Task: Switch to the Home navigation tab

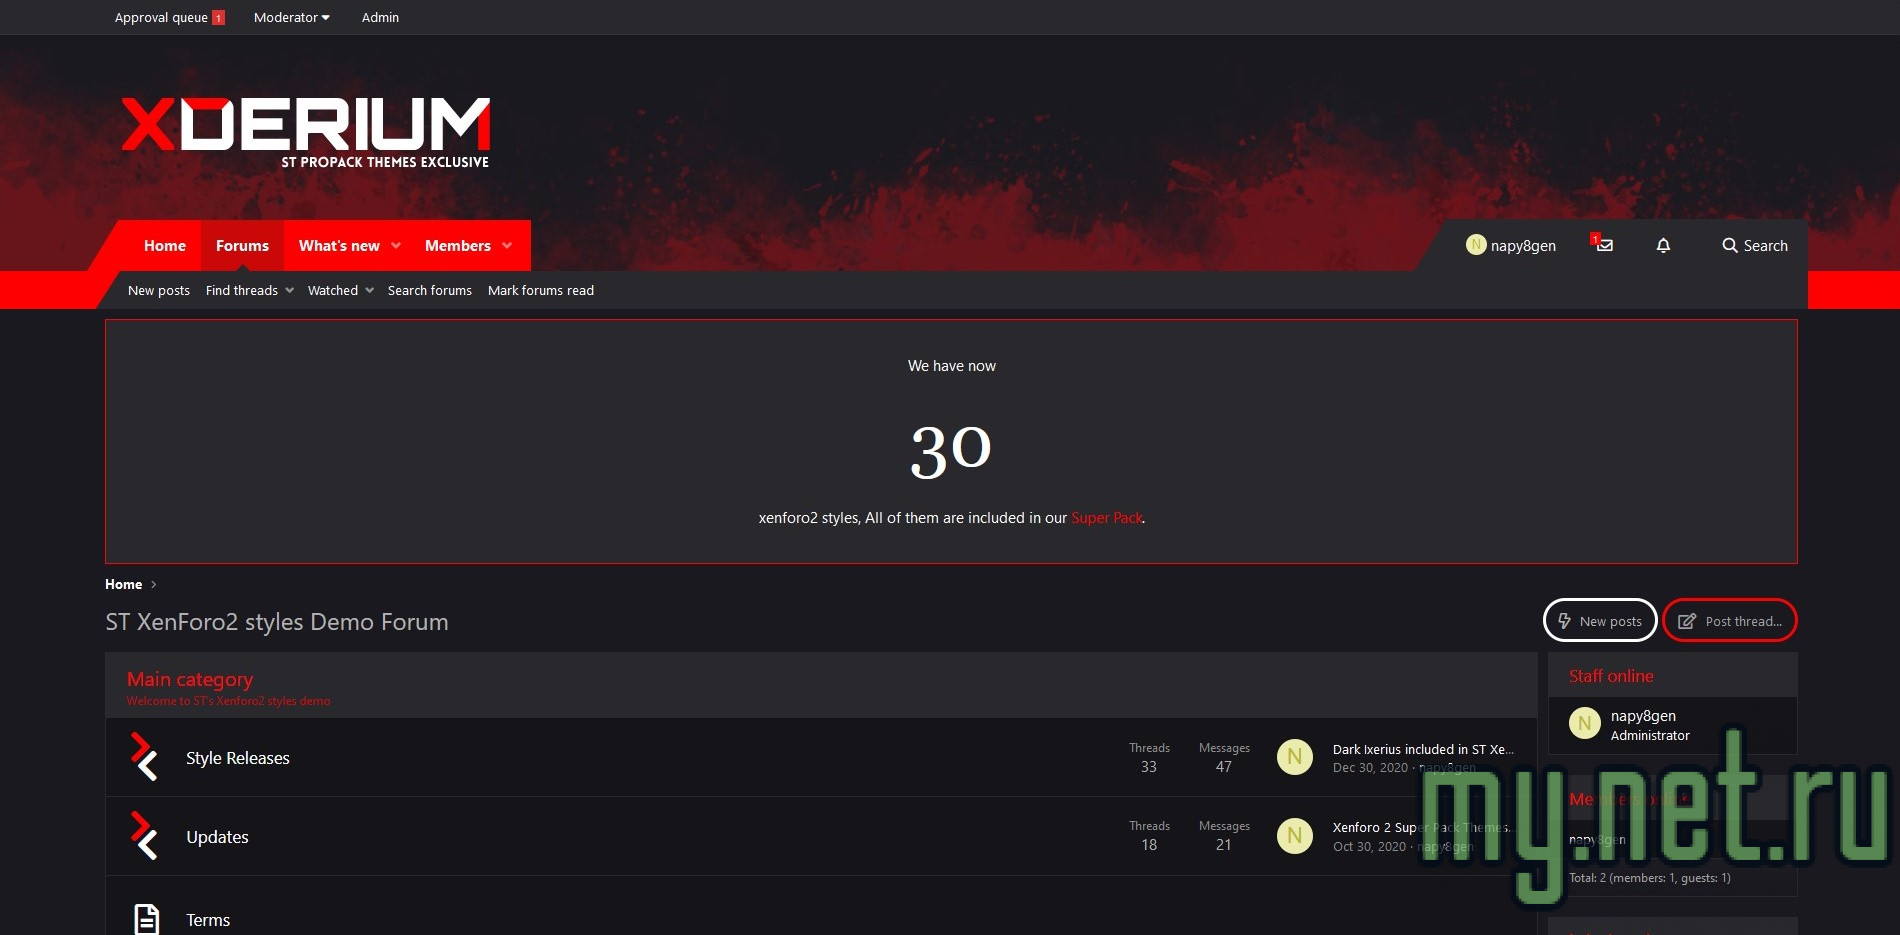Action: click(164, 246)
